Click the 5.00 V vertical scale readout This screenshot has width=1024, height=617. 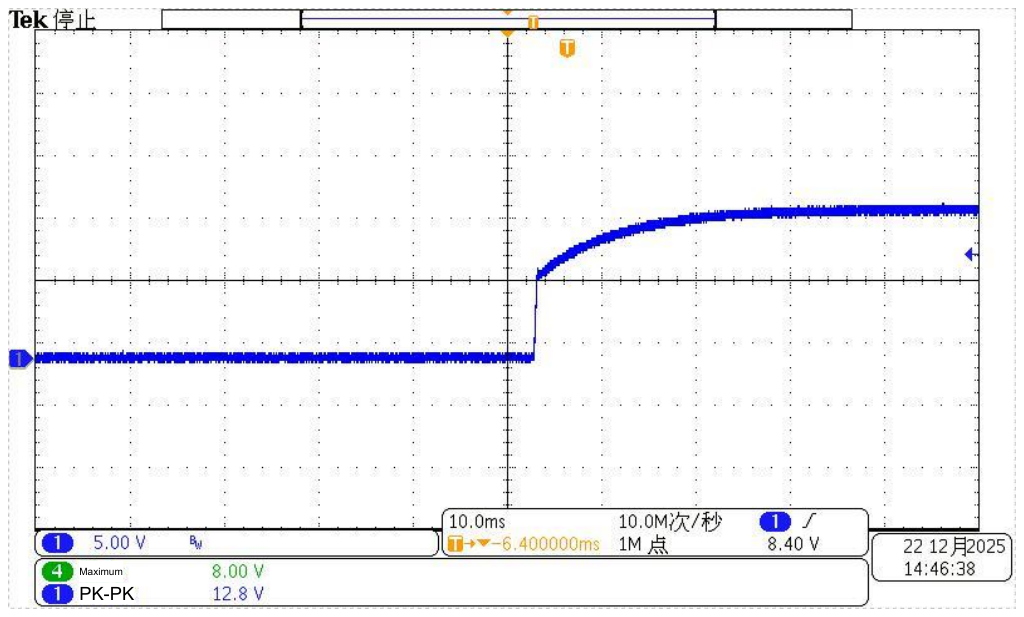(x=120, y=543)
